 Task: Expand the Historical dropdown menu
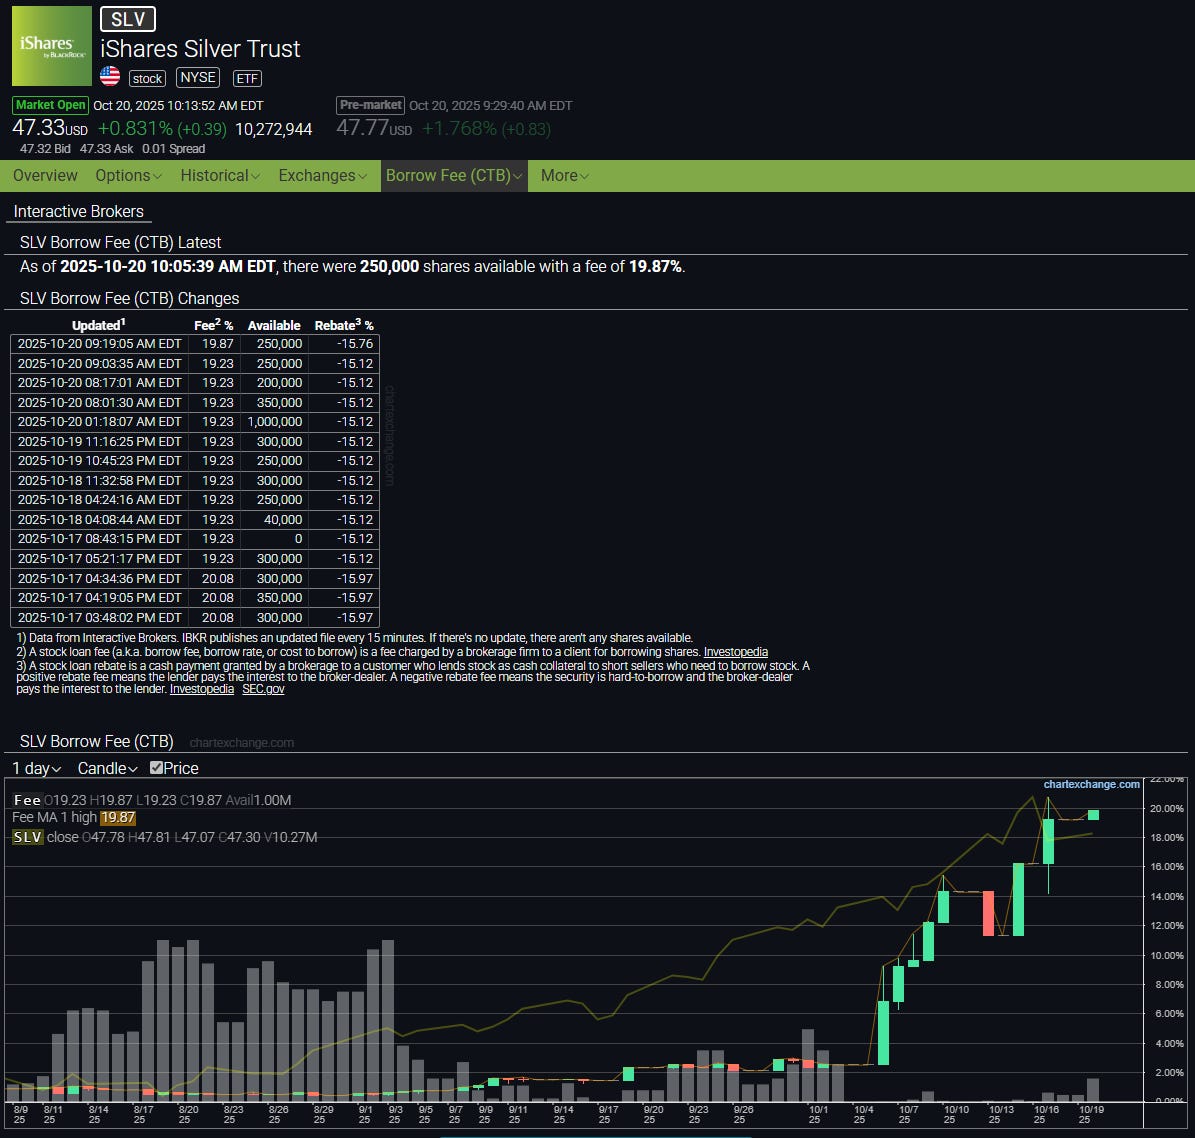[x=219, y=175]
